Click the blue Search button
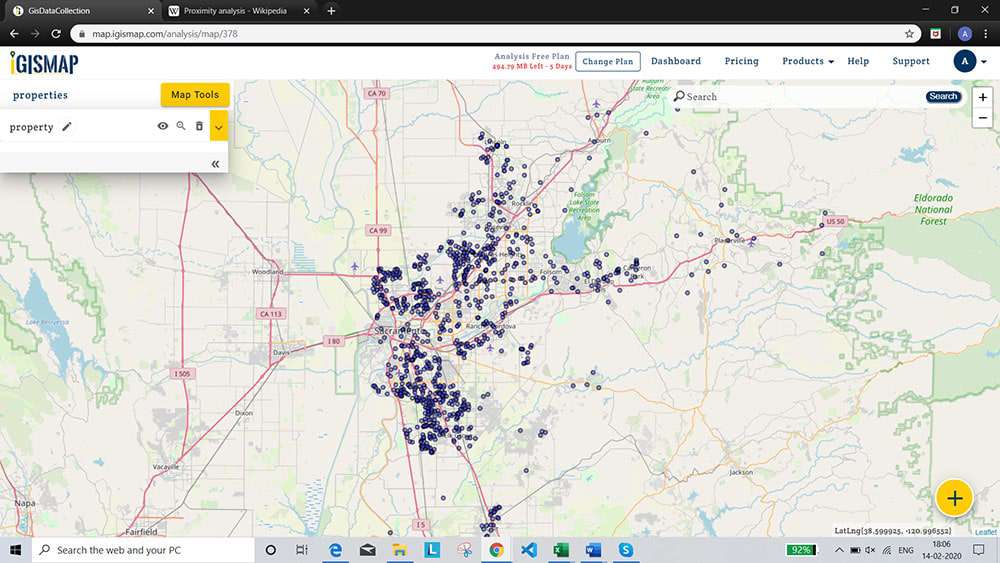Viewport: 1000px width, 563px height. [x=943, y=96]
